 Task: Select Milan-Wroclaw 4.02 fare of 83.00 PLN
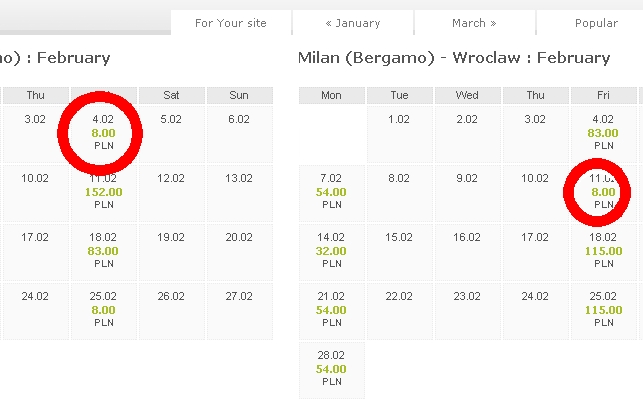click(603, 133)
